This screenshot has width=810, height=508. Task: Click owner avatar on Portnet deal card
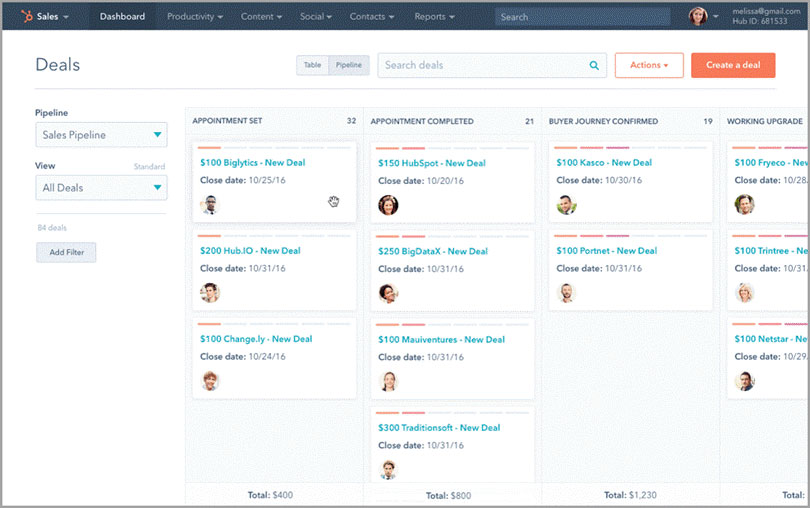point(566,293)
